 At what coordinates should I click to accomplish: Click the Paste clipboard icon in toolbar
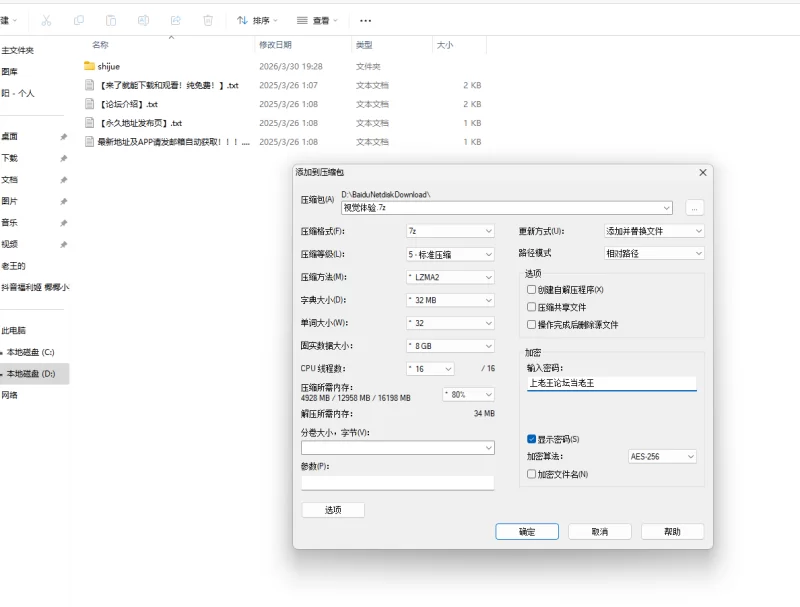111,20
